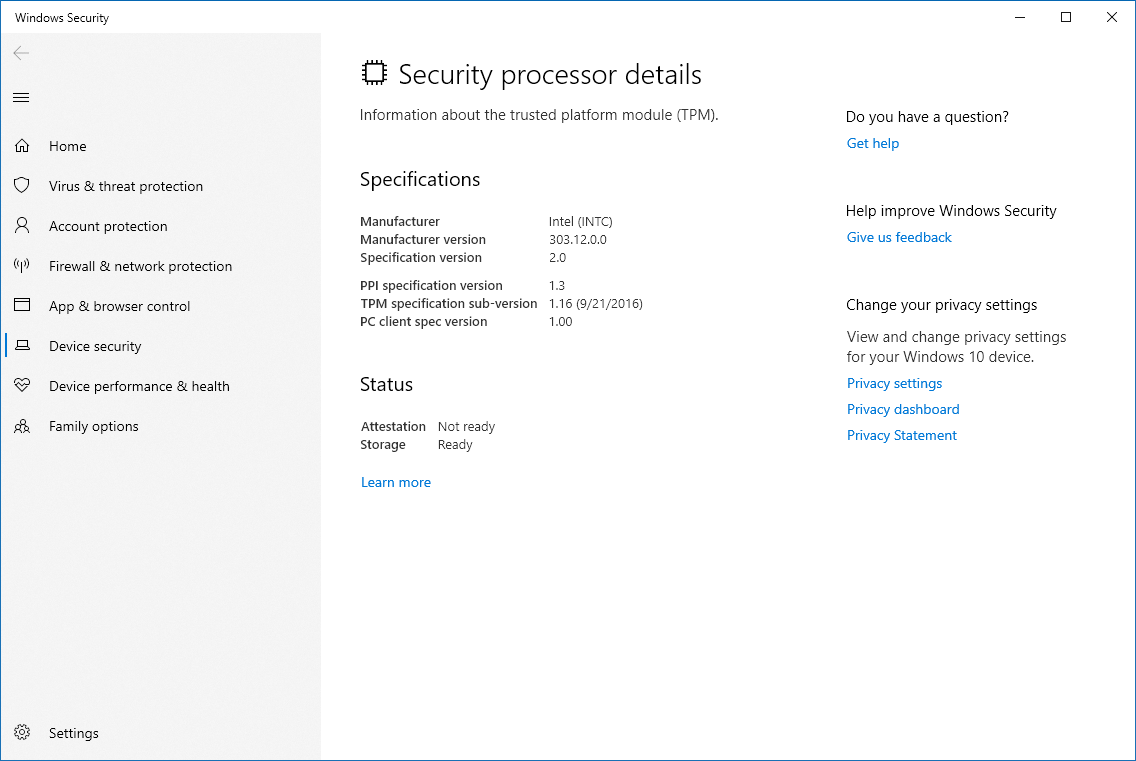This screenshot has width=1136, height=761.
Task: Click the Learn more link
Action: click(x=396, y=483)
